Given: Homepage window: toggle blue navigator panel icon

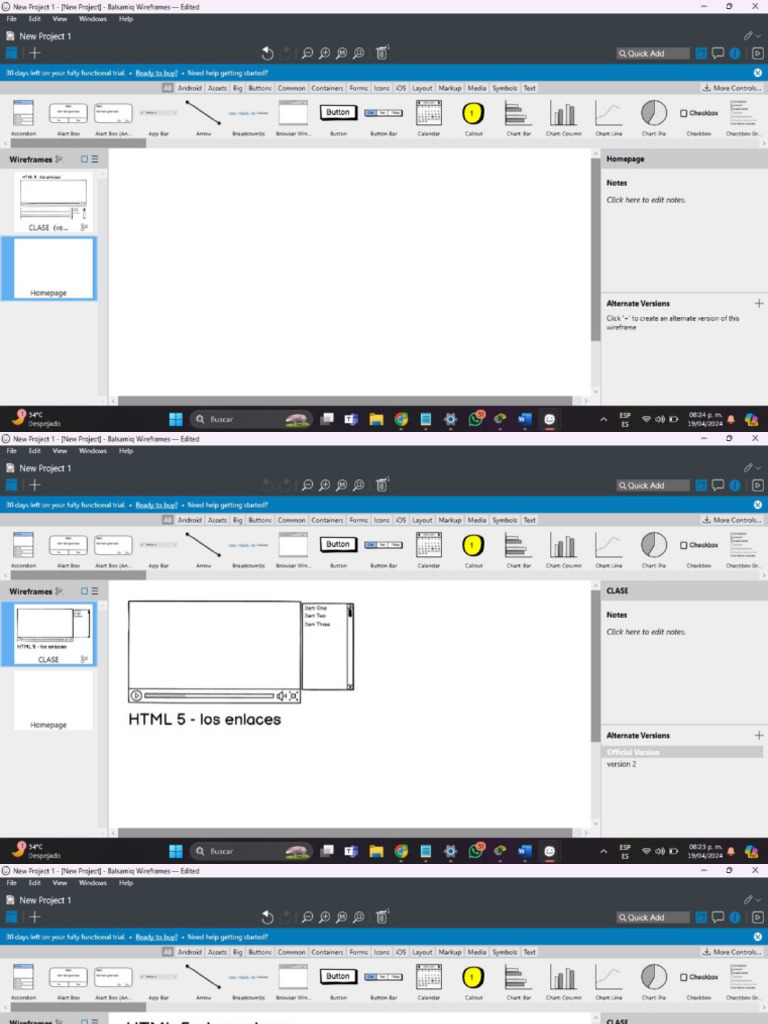Looking at the screenshot, I should click(x=12, y=53).
